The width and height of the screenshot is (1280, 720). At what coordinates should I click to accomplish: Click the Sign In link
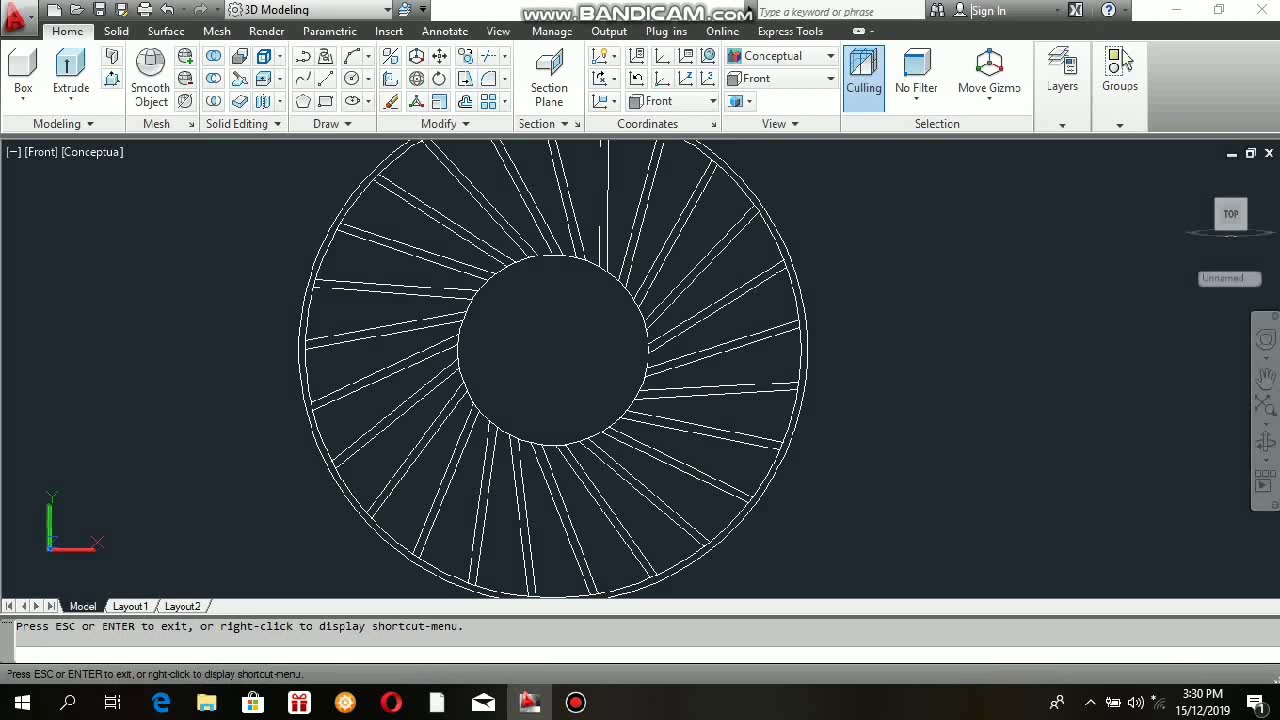point(988,11)
